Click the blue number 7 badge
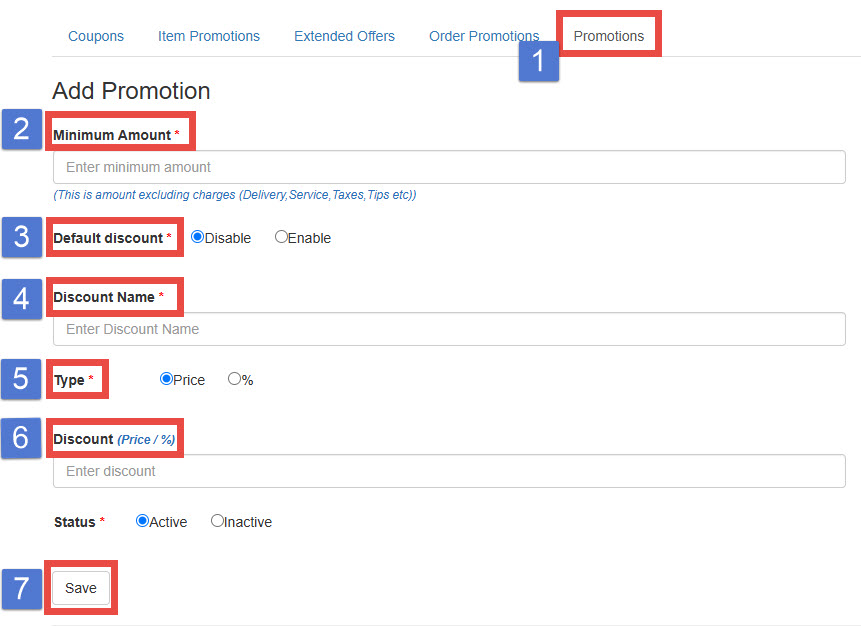This screenshot has width=861, height=627. (x=21, y=588)
